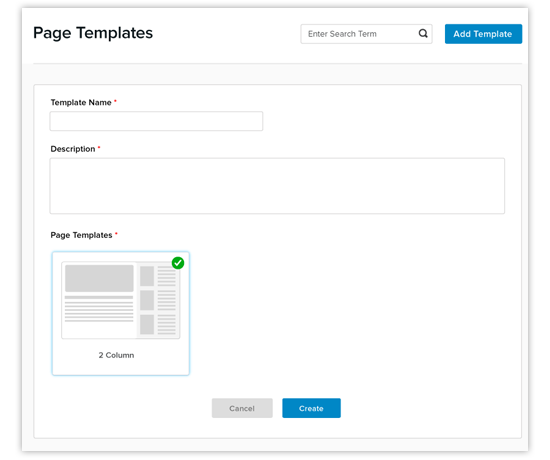Click the red asterisk beside Page Templates label

coord(116,233)
